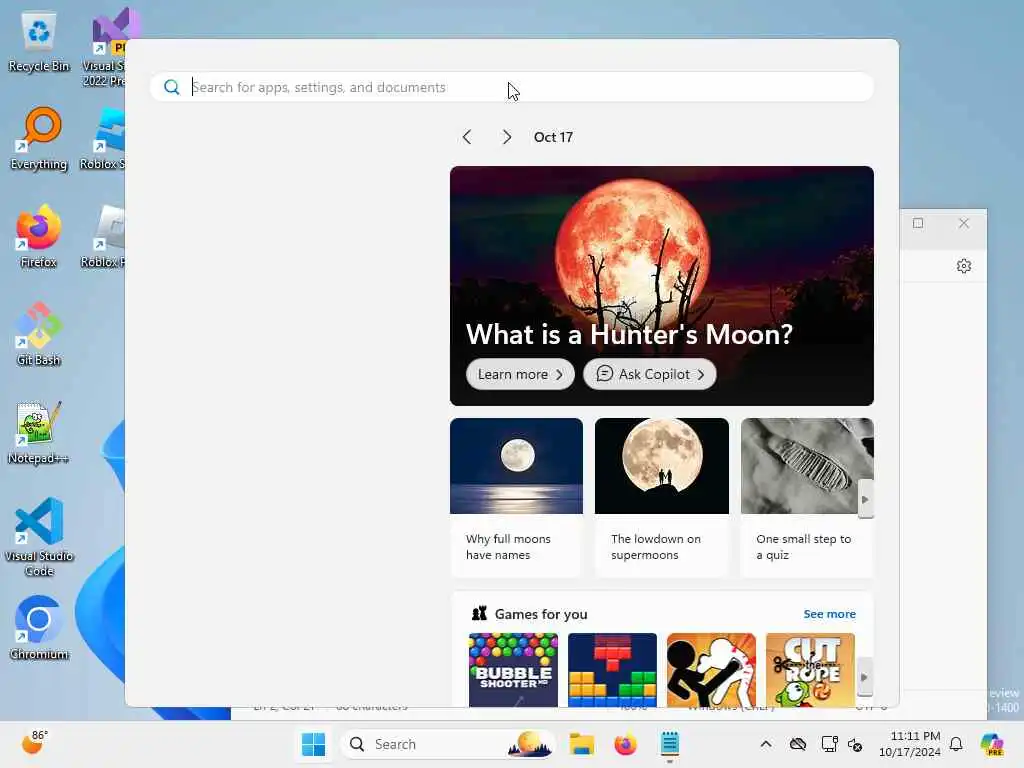Open the Recycle Bin desktop icon
The image size is (1024, 768).
(39, 42)
